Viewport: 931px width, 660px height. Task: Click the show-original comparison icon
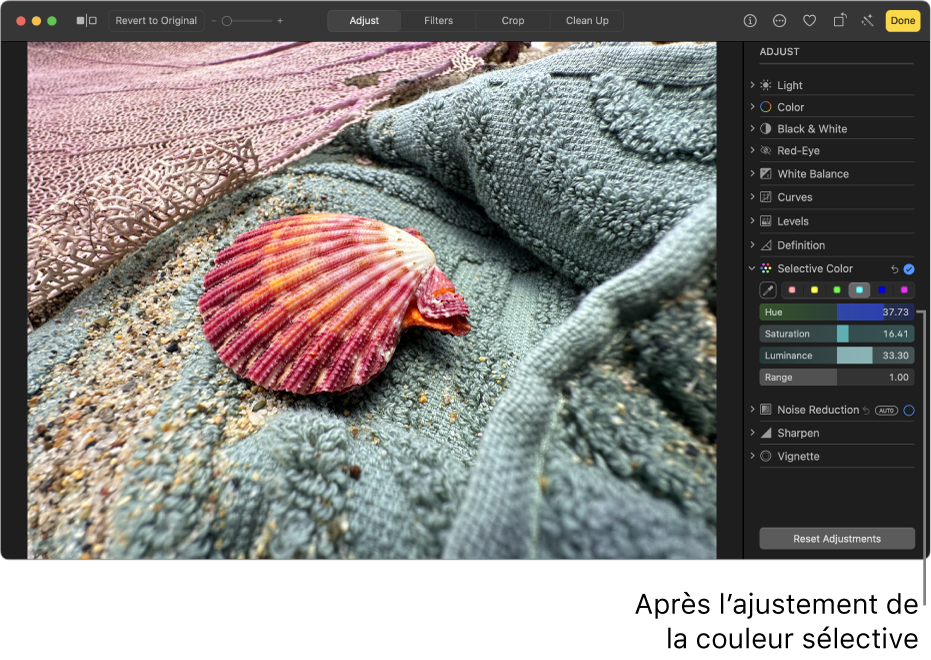point(87,21)
